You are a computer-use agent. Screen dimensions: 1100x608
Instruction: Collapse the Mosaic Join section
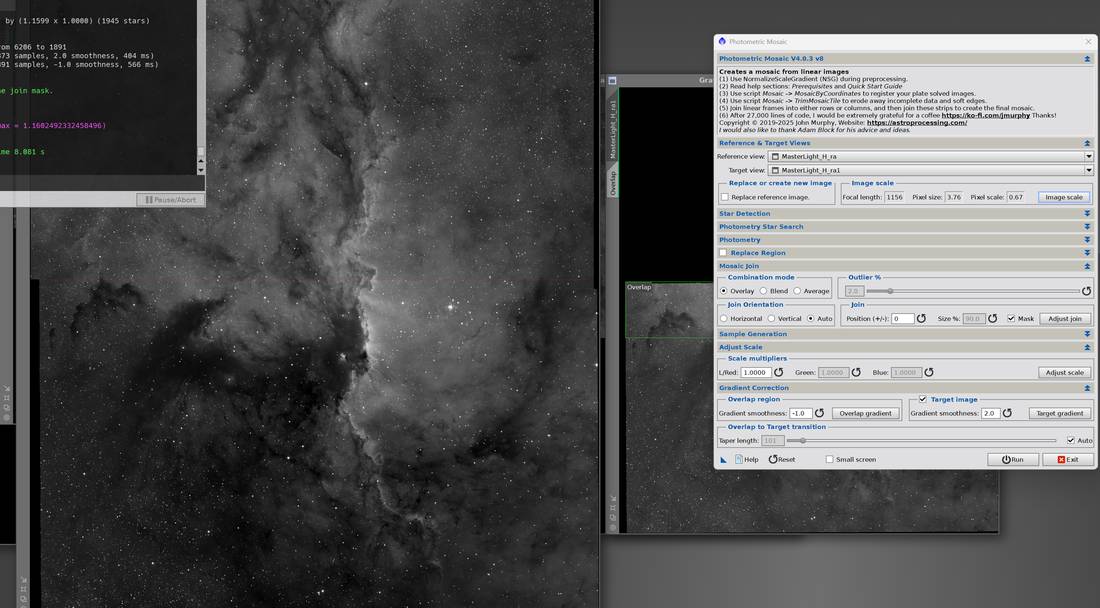pos(1087,266)
